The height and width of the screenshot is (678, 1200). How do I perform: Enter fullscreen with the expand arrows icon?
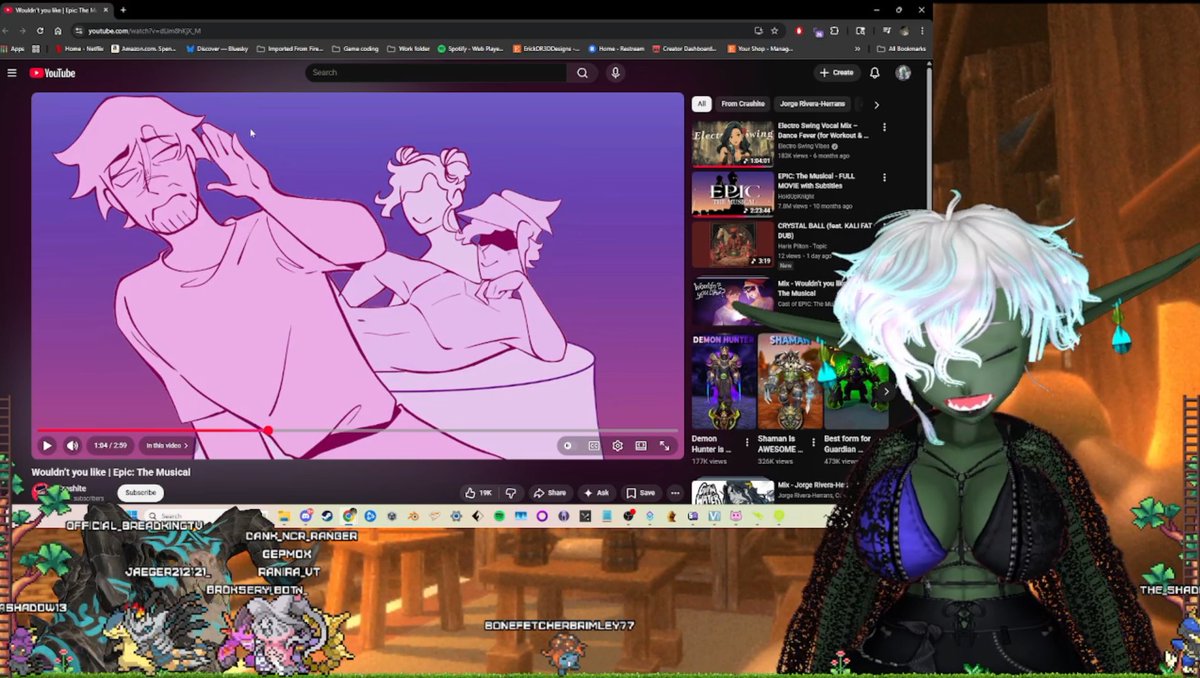pos(664,446)
